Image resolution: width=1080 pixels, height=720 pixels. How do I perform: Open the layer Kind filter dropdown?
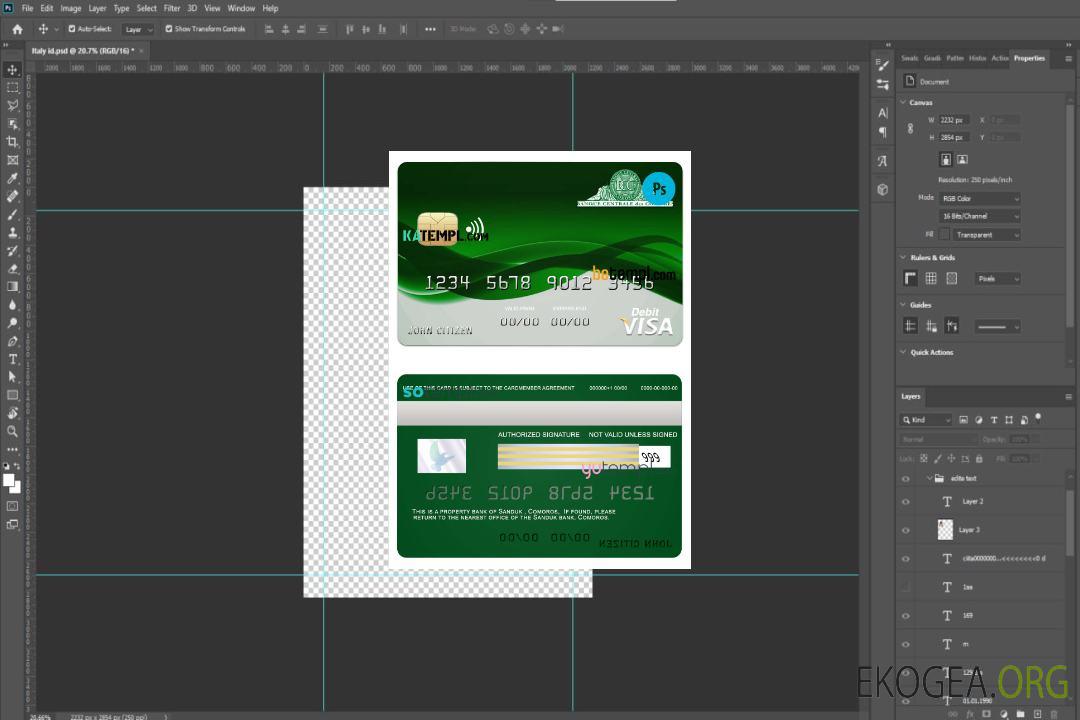tap(926, 420)
